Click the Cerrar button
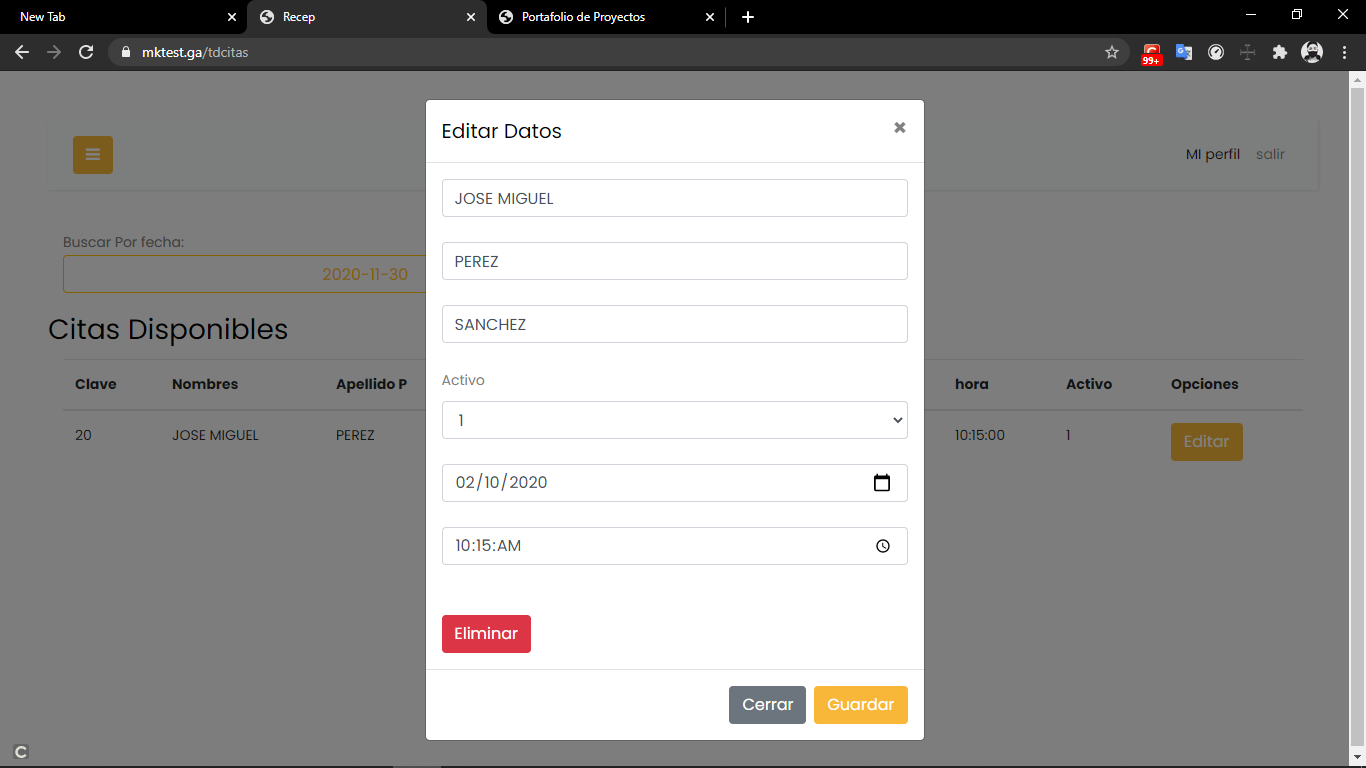This screenshot has width=1366, height=768. 767,704
